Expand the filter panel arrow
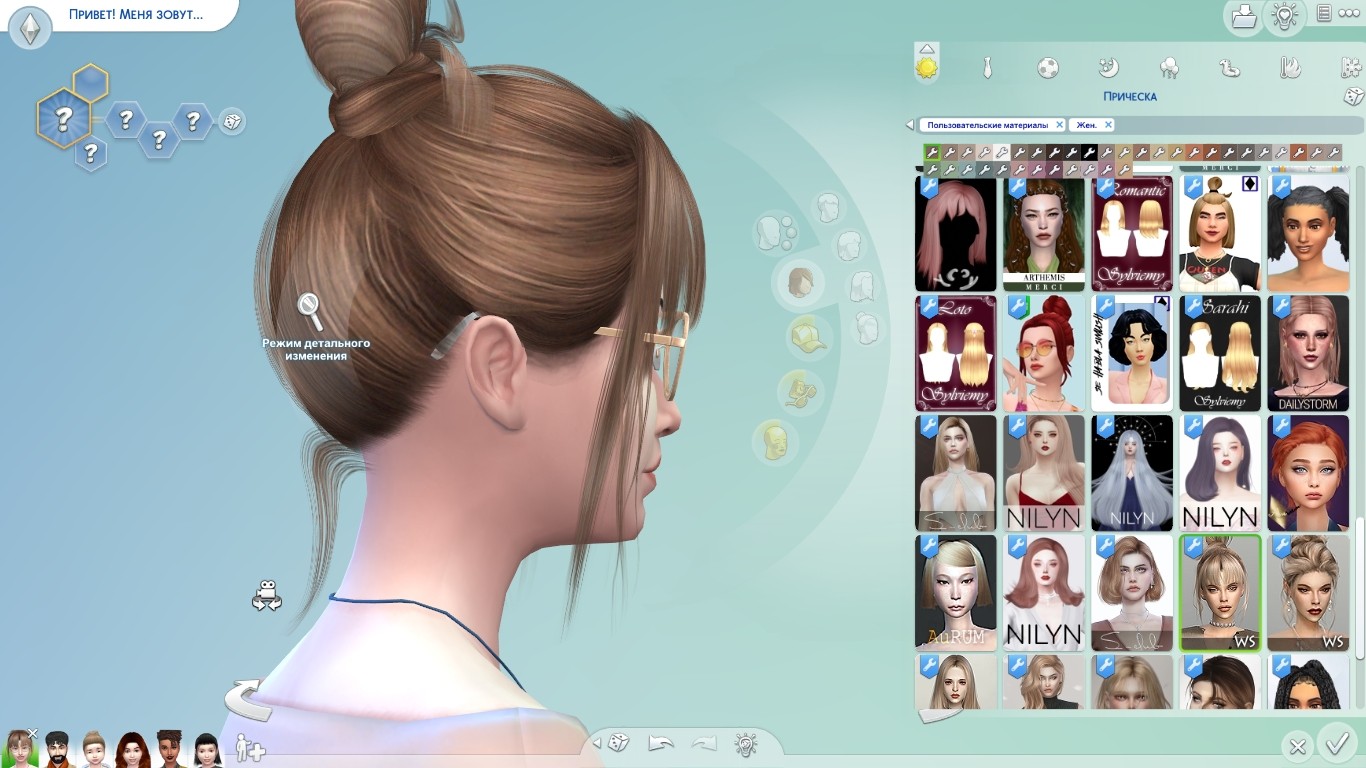The image size is (1366, 768). [909, 125]
